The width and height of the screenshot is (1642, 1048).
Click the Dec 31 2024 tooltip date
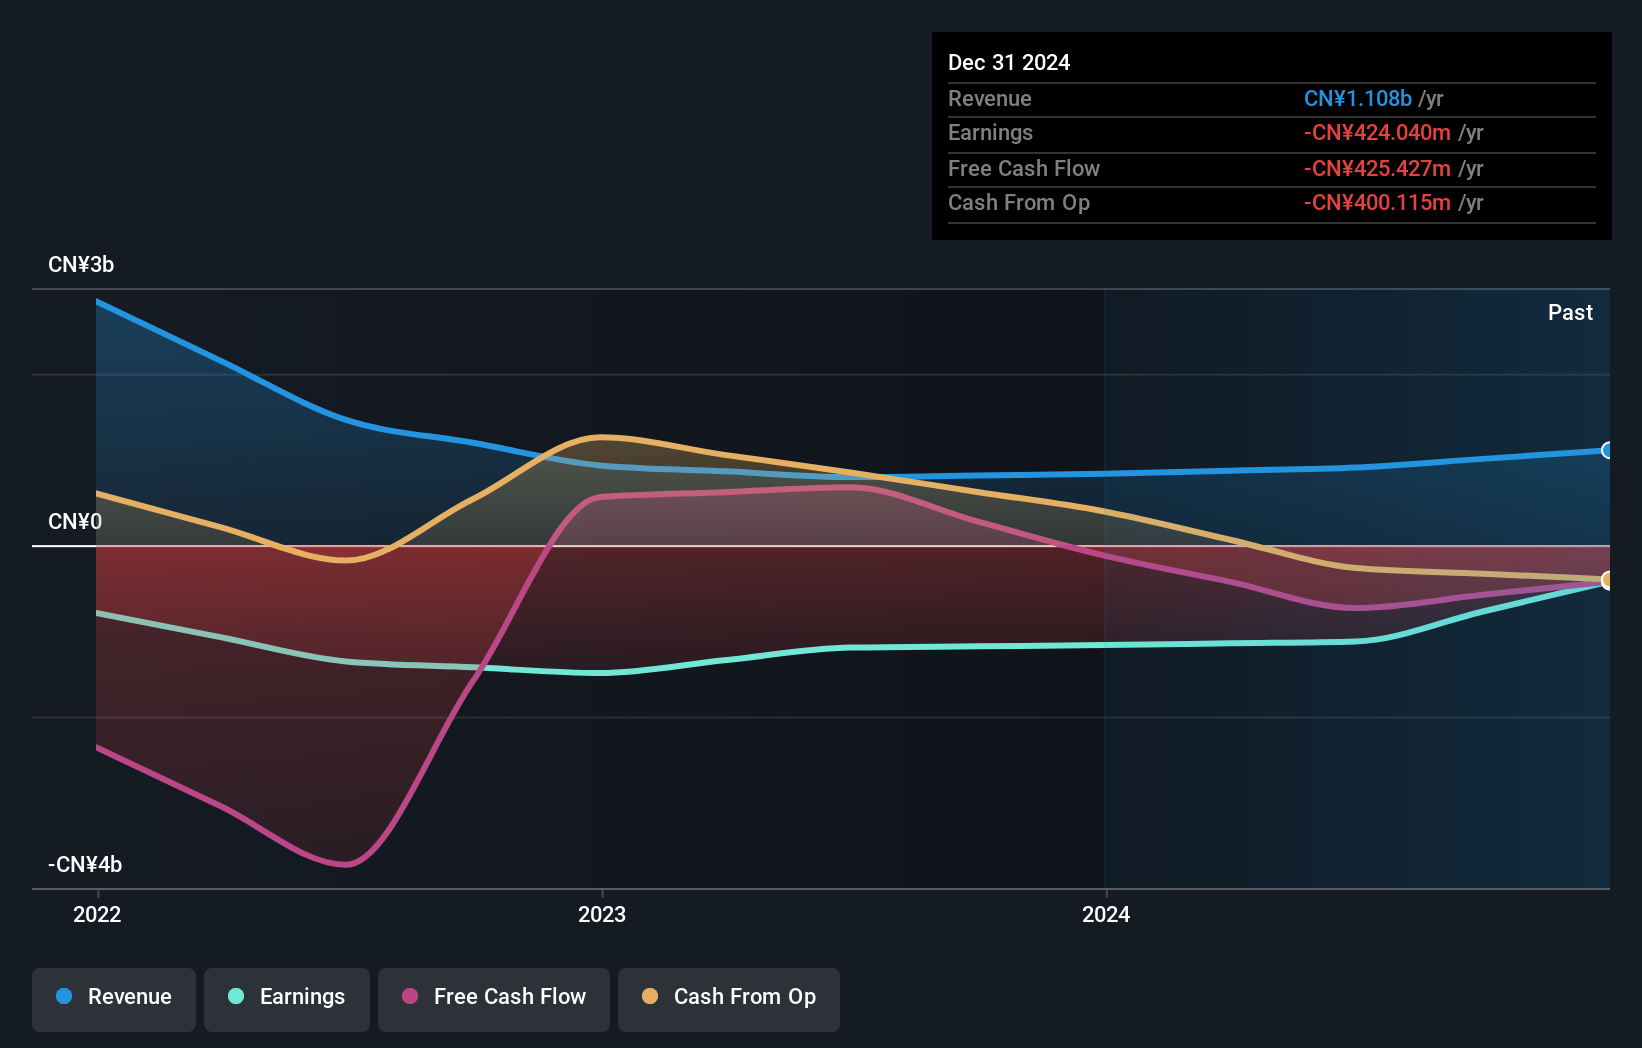pyautogui.click(x=1009, y=62)
